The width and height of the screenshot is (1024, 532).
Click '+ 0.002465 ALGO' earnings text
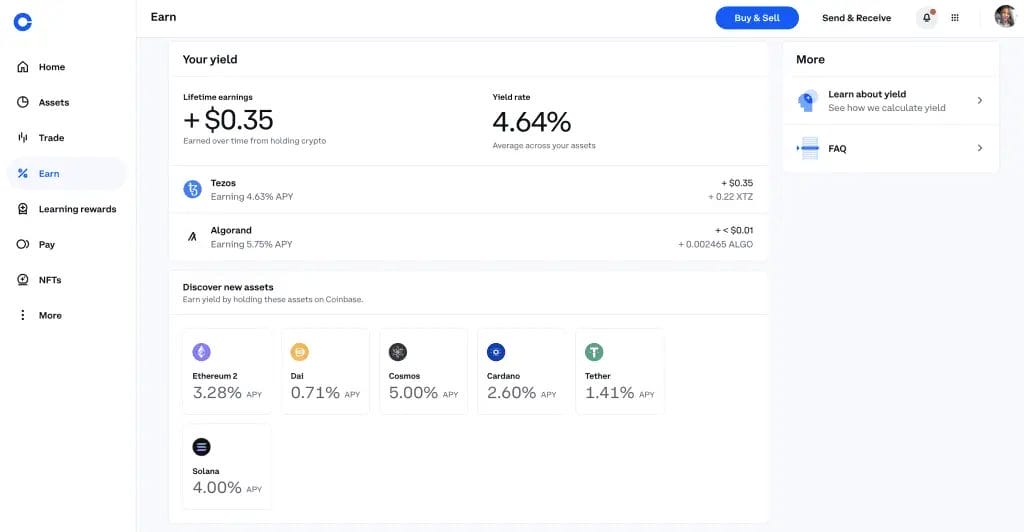(x=715, y=244)
